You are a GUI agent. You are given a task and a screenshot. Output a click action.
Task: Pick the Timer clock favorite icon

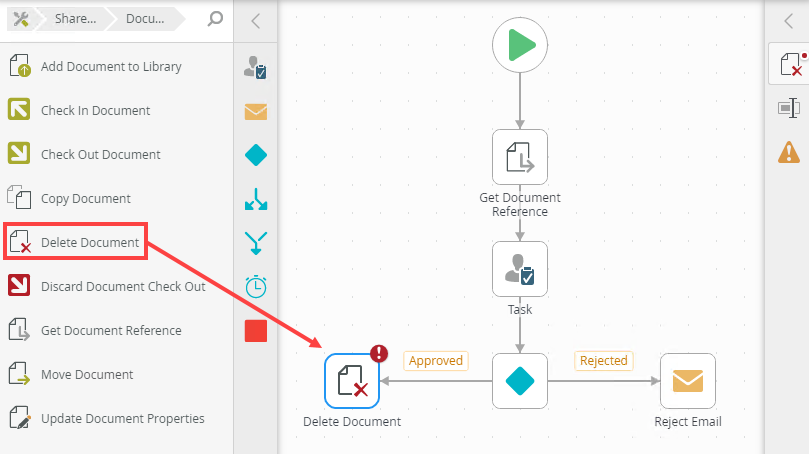point(255,287)
